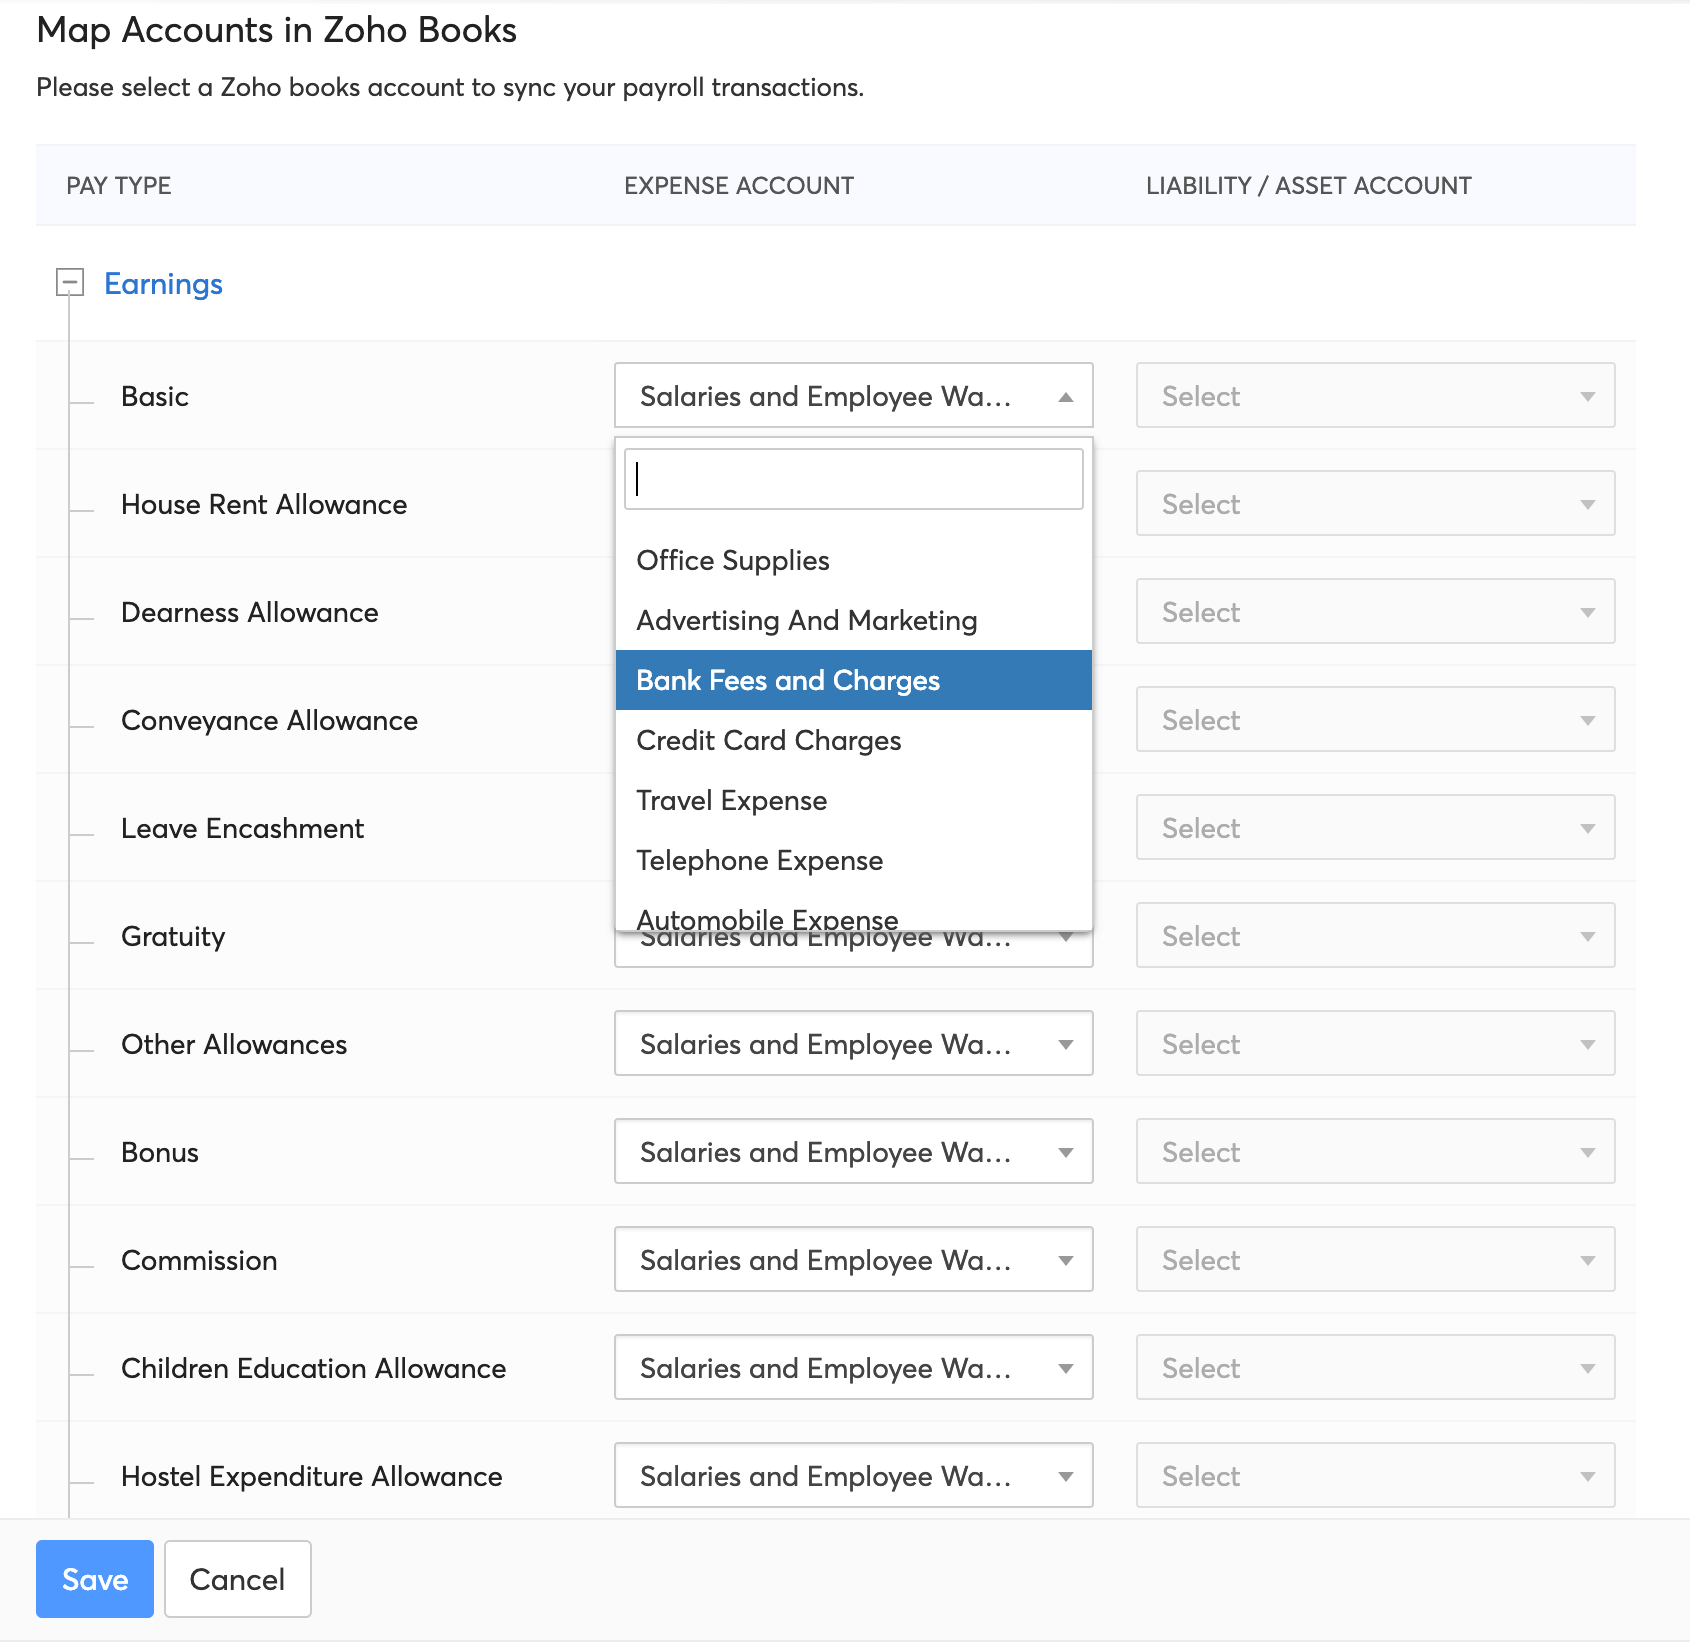Viewport: 1690px width, 1642px height.
Task: Open Gratuity liability account dropdown
Action: click(x=1374, y=936)
